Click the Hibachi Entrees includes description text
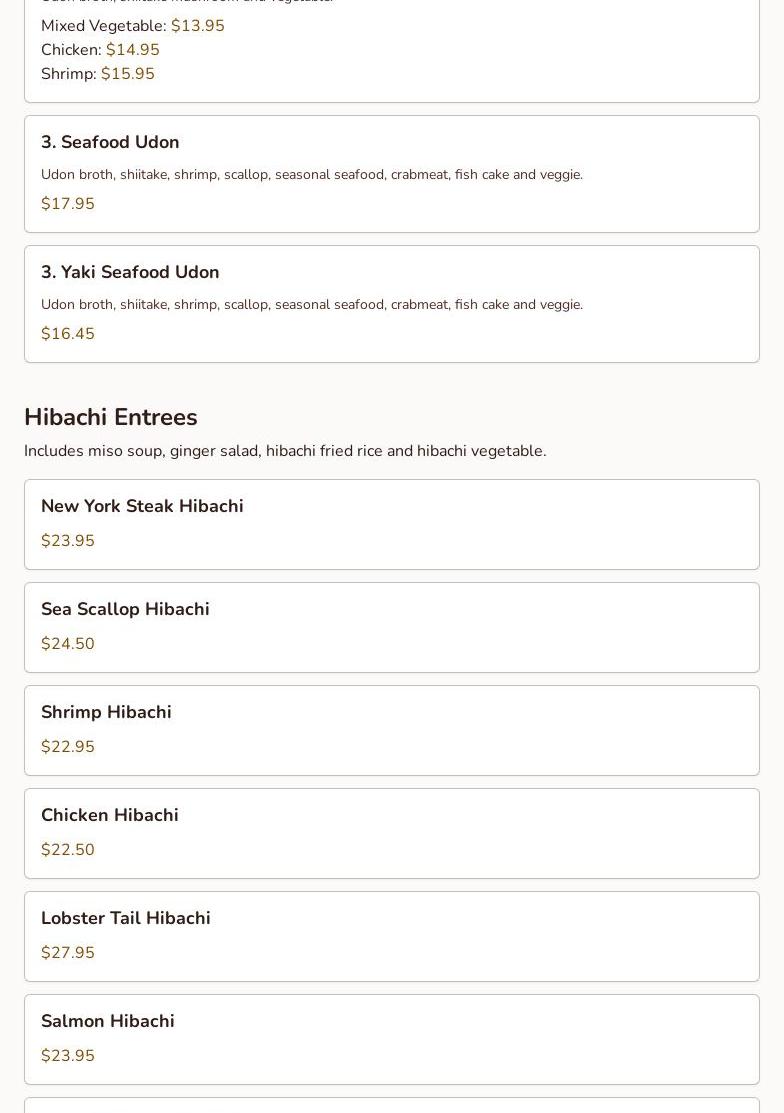Image resolution: width=784 pixels, height=1113 pixels. tap(285, 451)
